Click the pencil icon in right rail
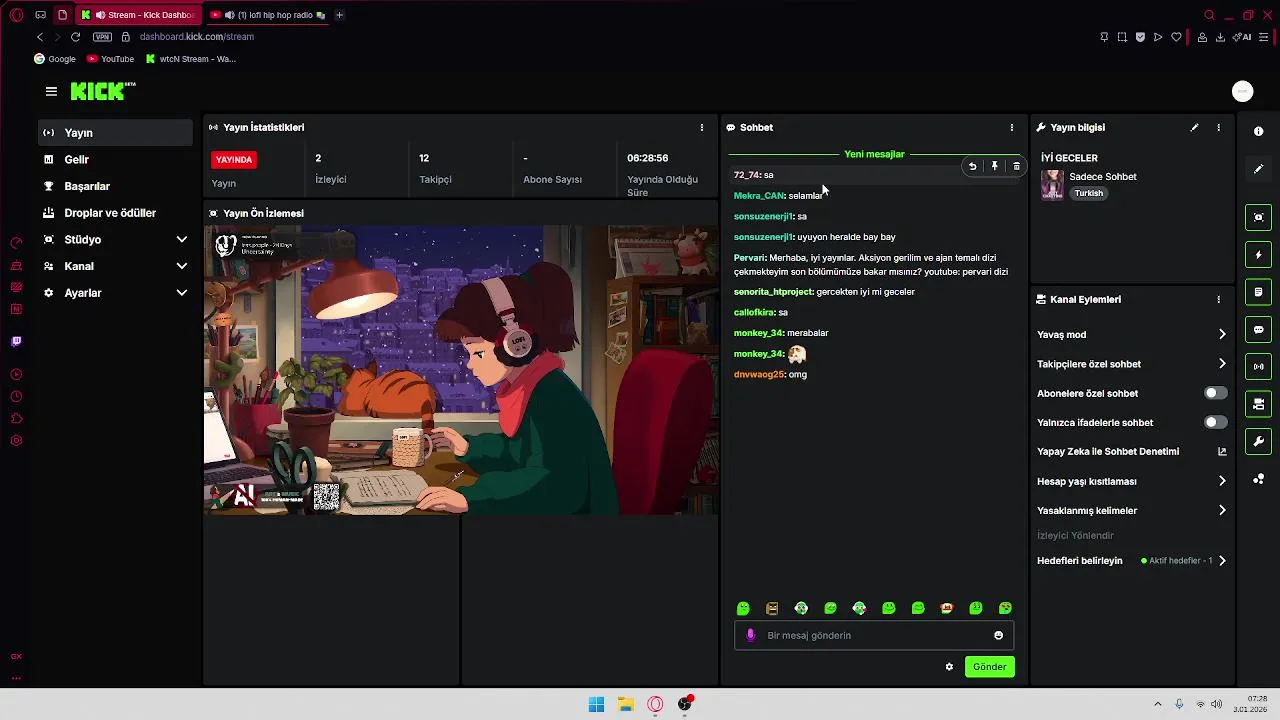The image size is (1280, 720). [1259, 169]
